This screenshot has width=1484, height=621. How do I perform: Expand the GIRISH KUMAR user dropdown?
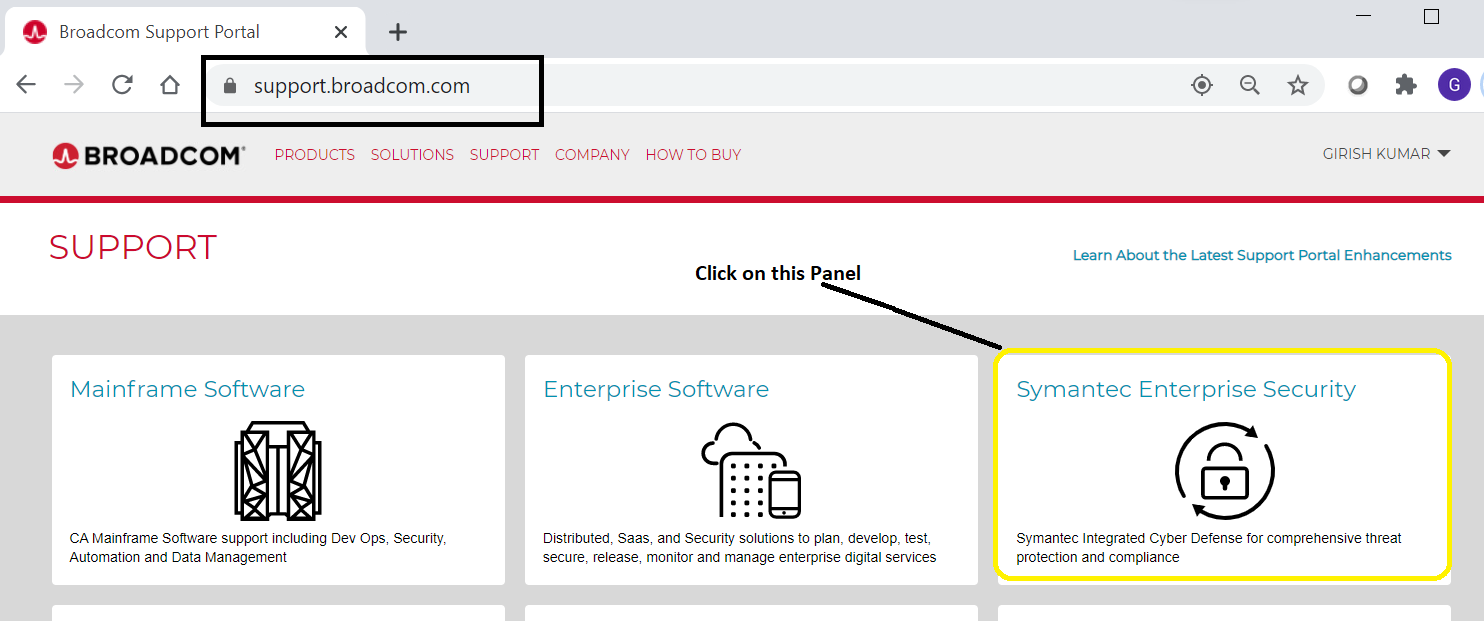click(x=1386, y=154)
